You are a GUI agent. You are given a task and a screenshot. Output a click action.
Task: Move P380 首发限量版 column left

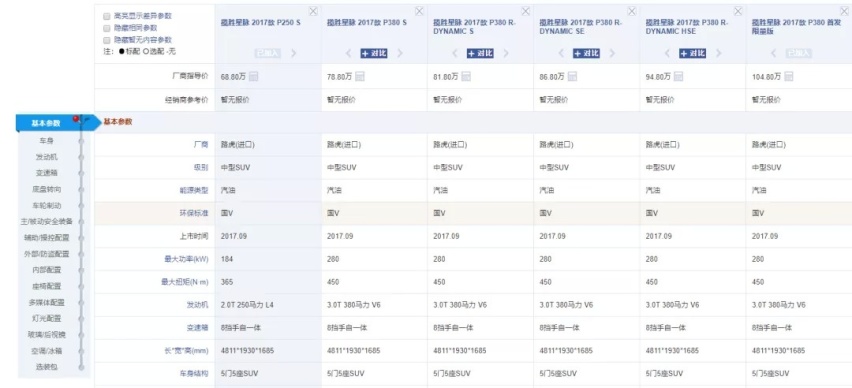click(x=774, y=53)
